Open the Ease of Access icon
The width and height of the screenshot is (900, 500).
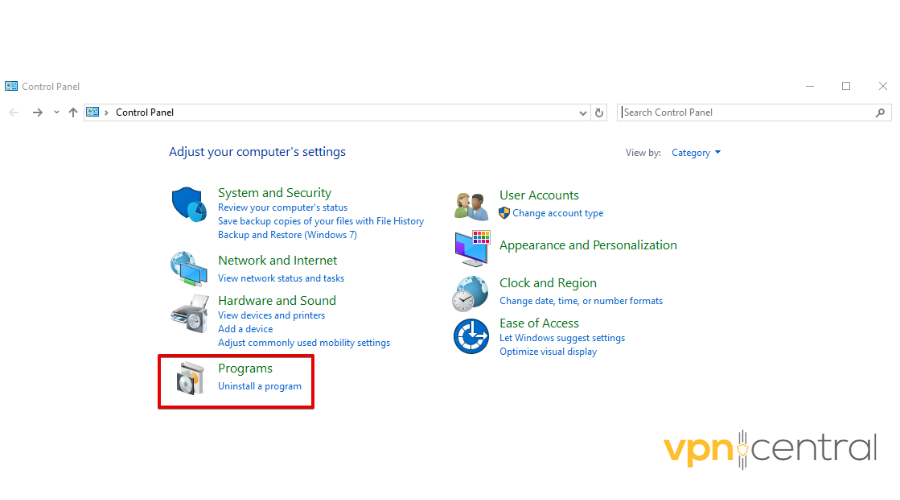pos(471,337)
